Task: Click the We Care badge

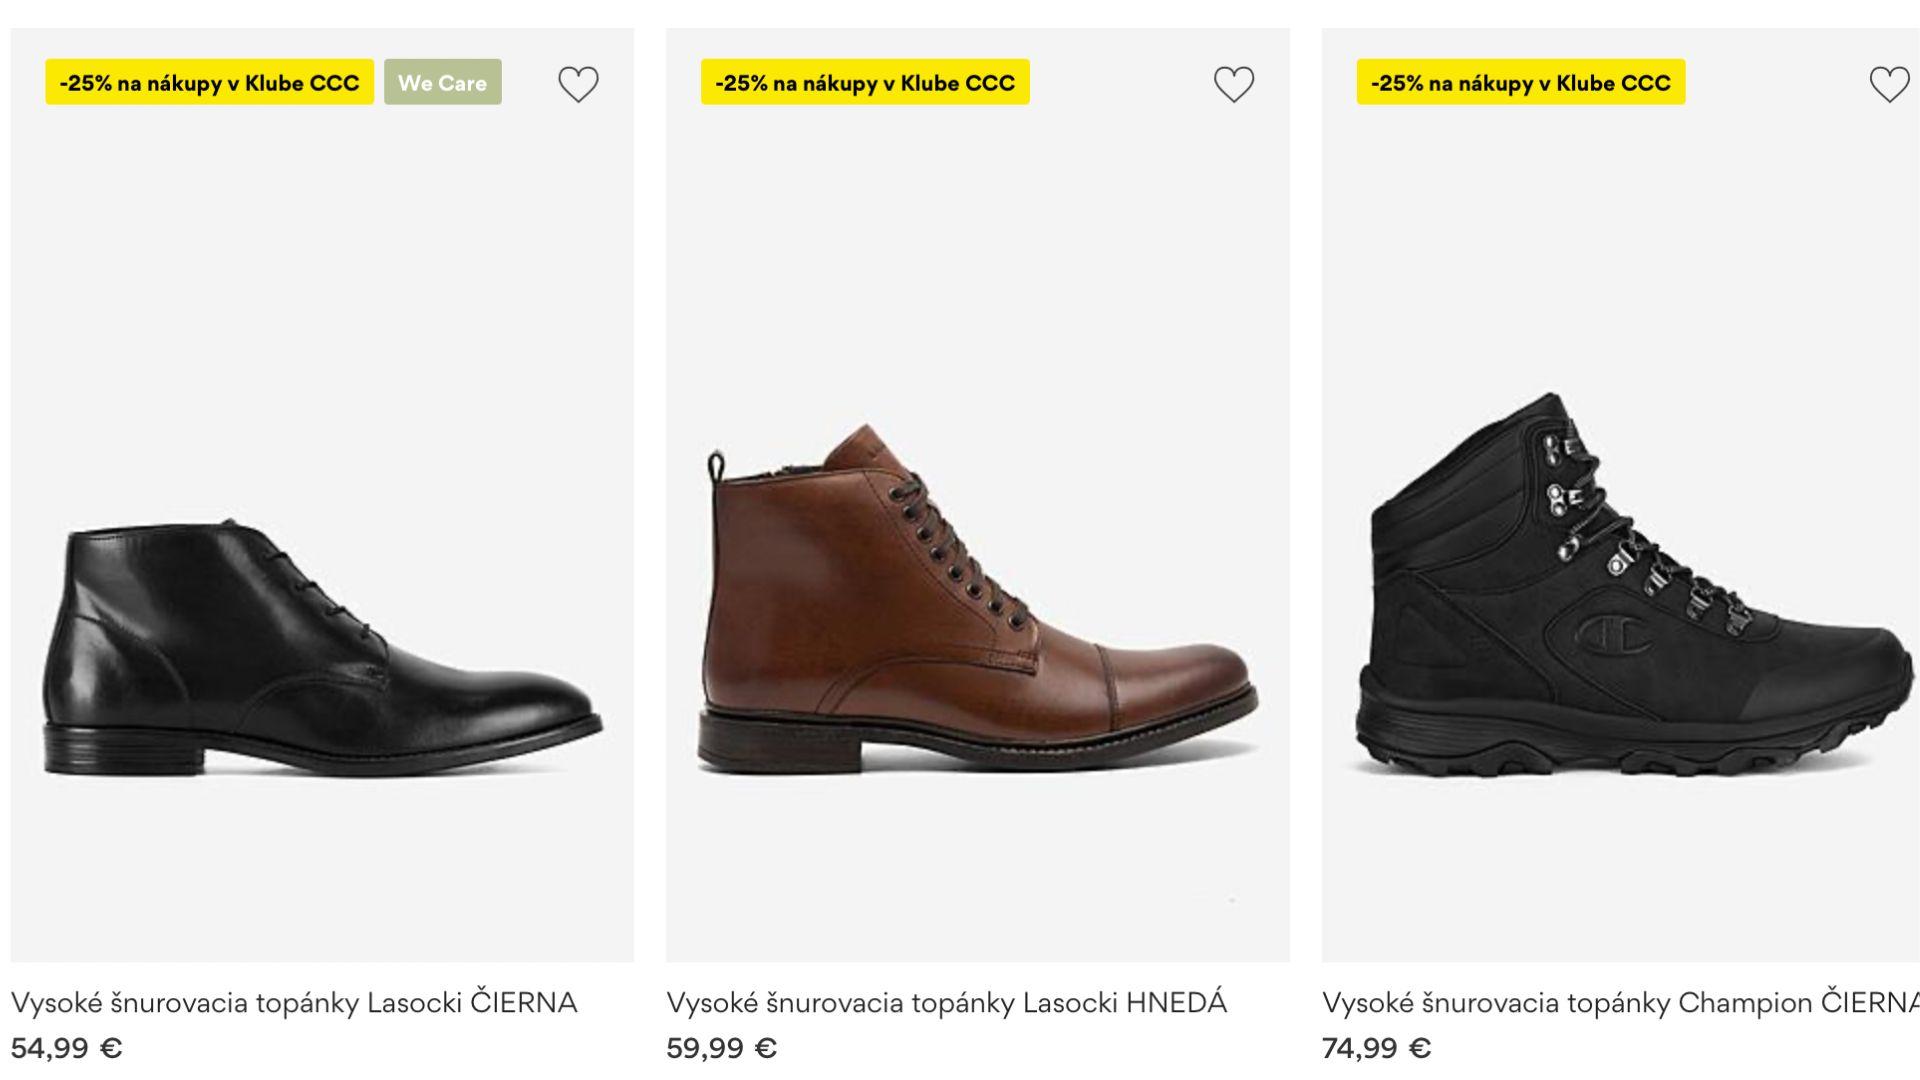Action: [x=442, y=83]
